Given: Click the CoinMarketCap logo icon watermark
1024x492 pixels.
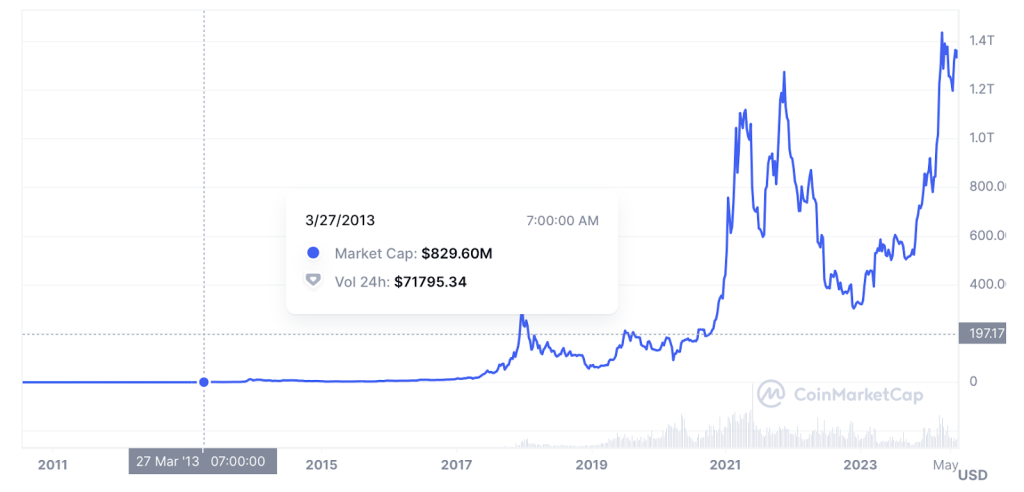Looking at the screenshot, I should (772, 394).
